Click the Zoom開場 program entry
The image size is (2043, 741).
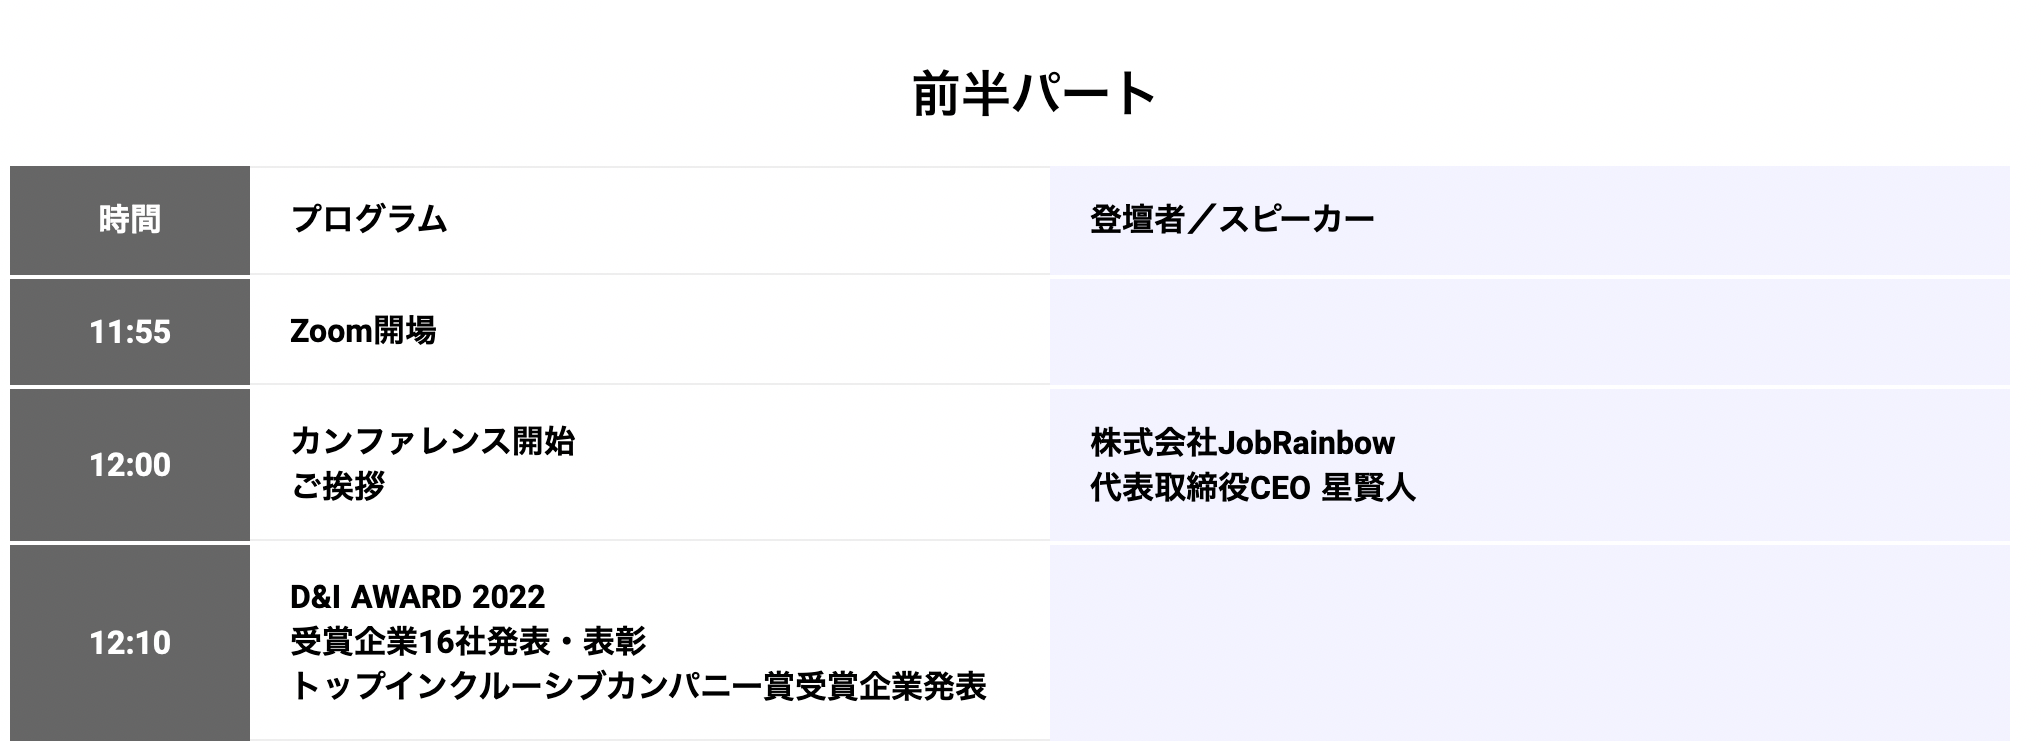[363, 331]
